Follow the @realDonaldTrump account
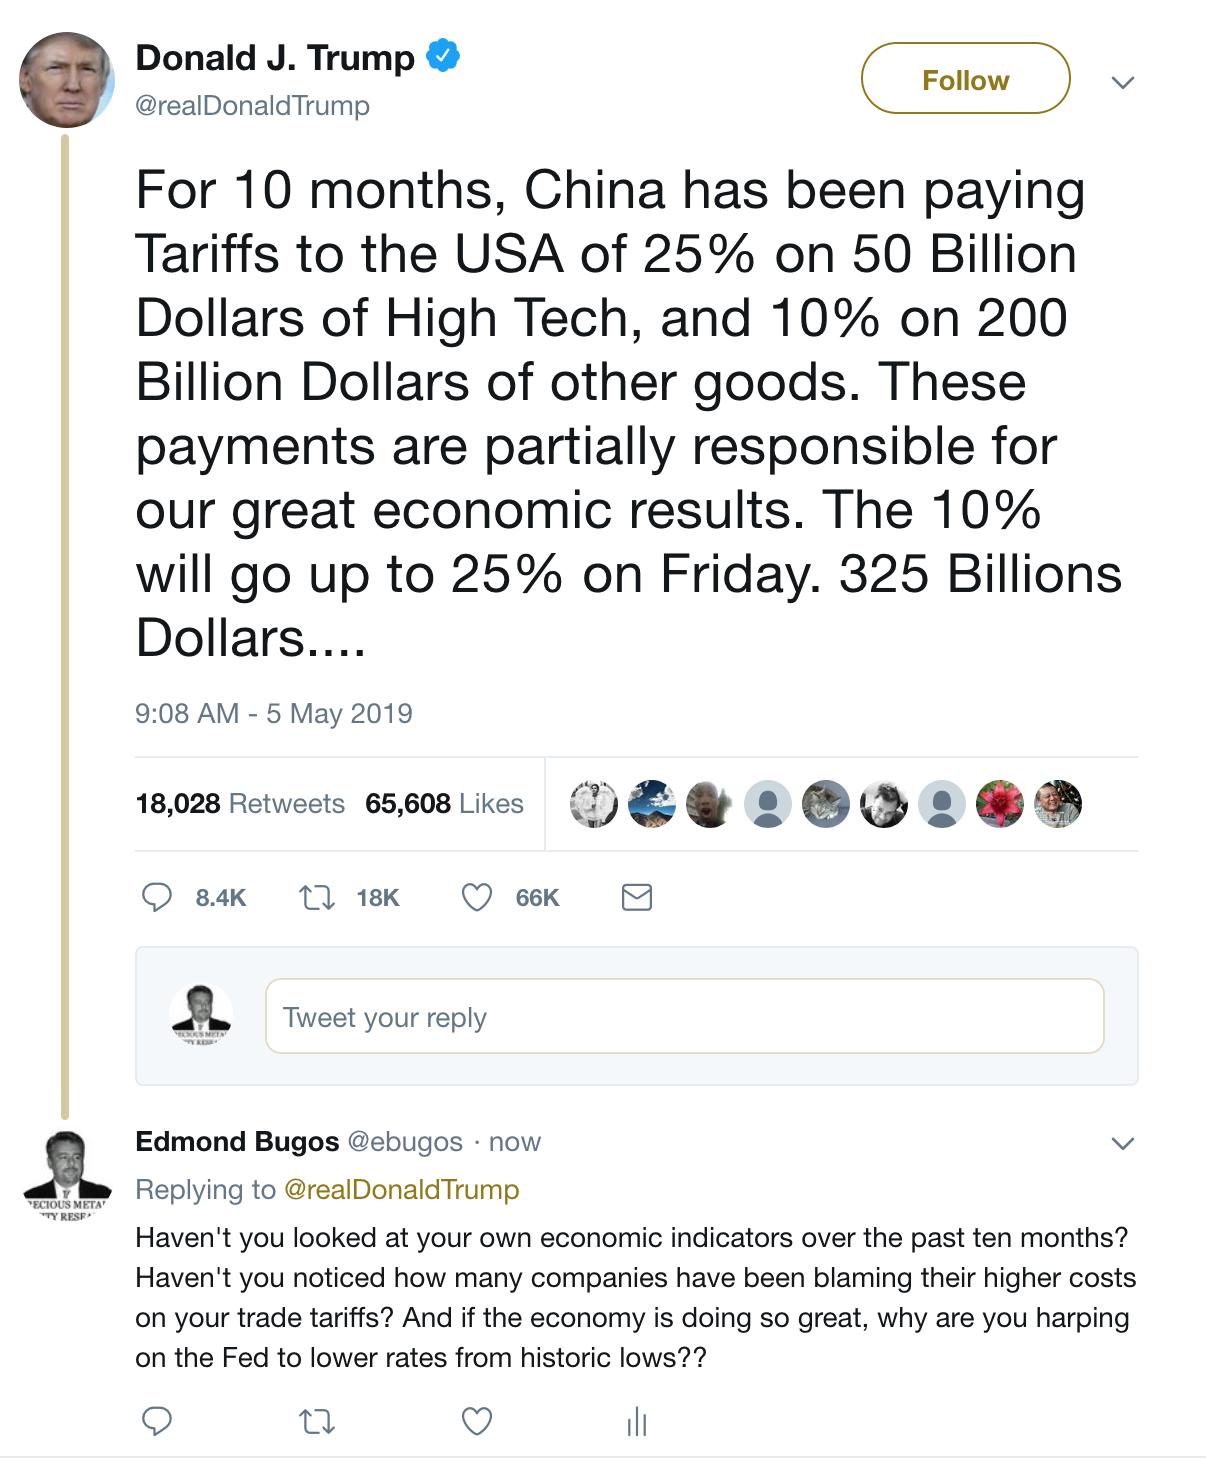The width and height of the screenshot is (1206, 1460). click(965, 79)
